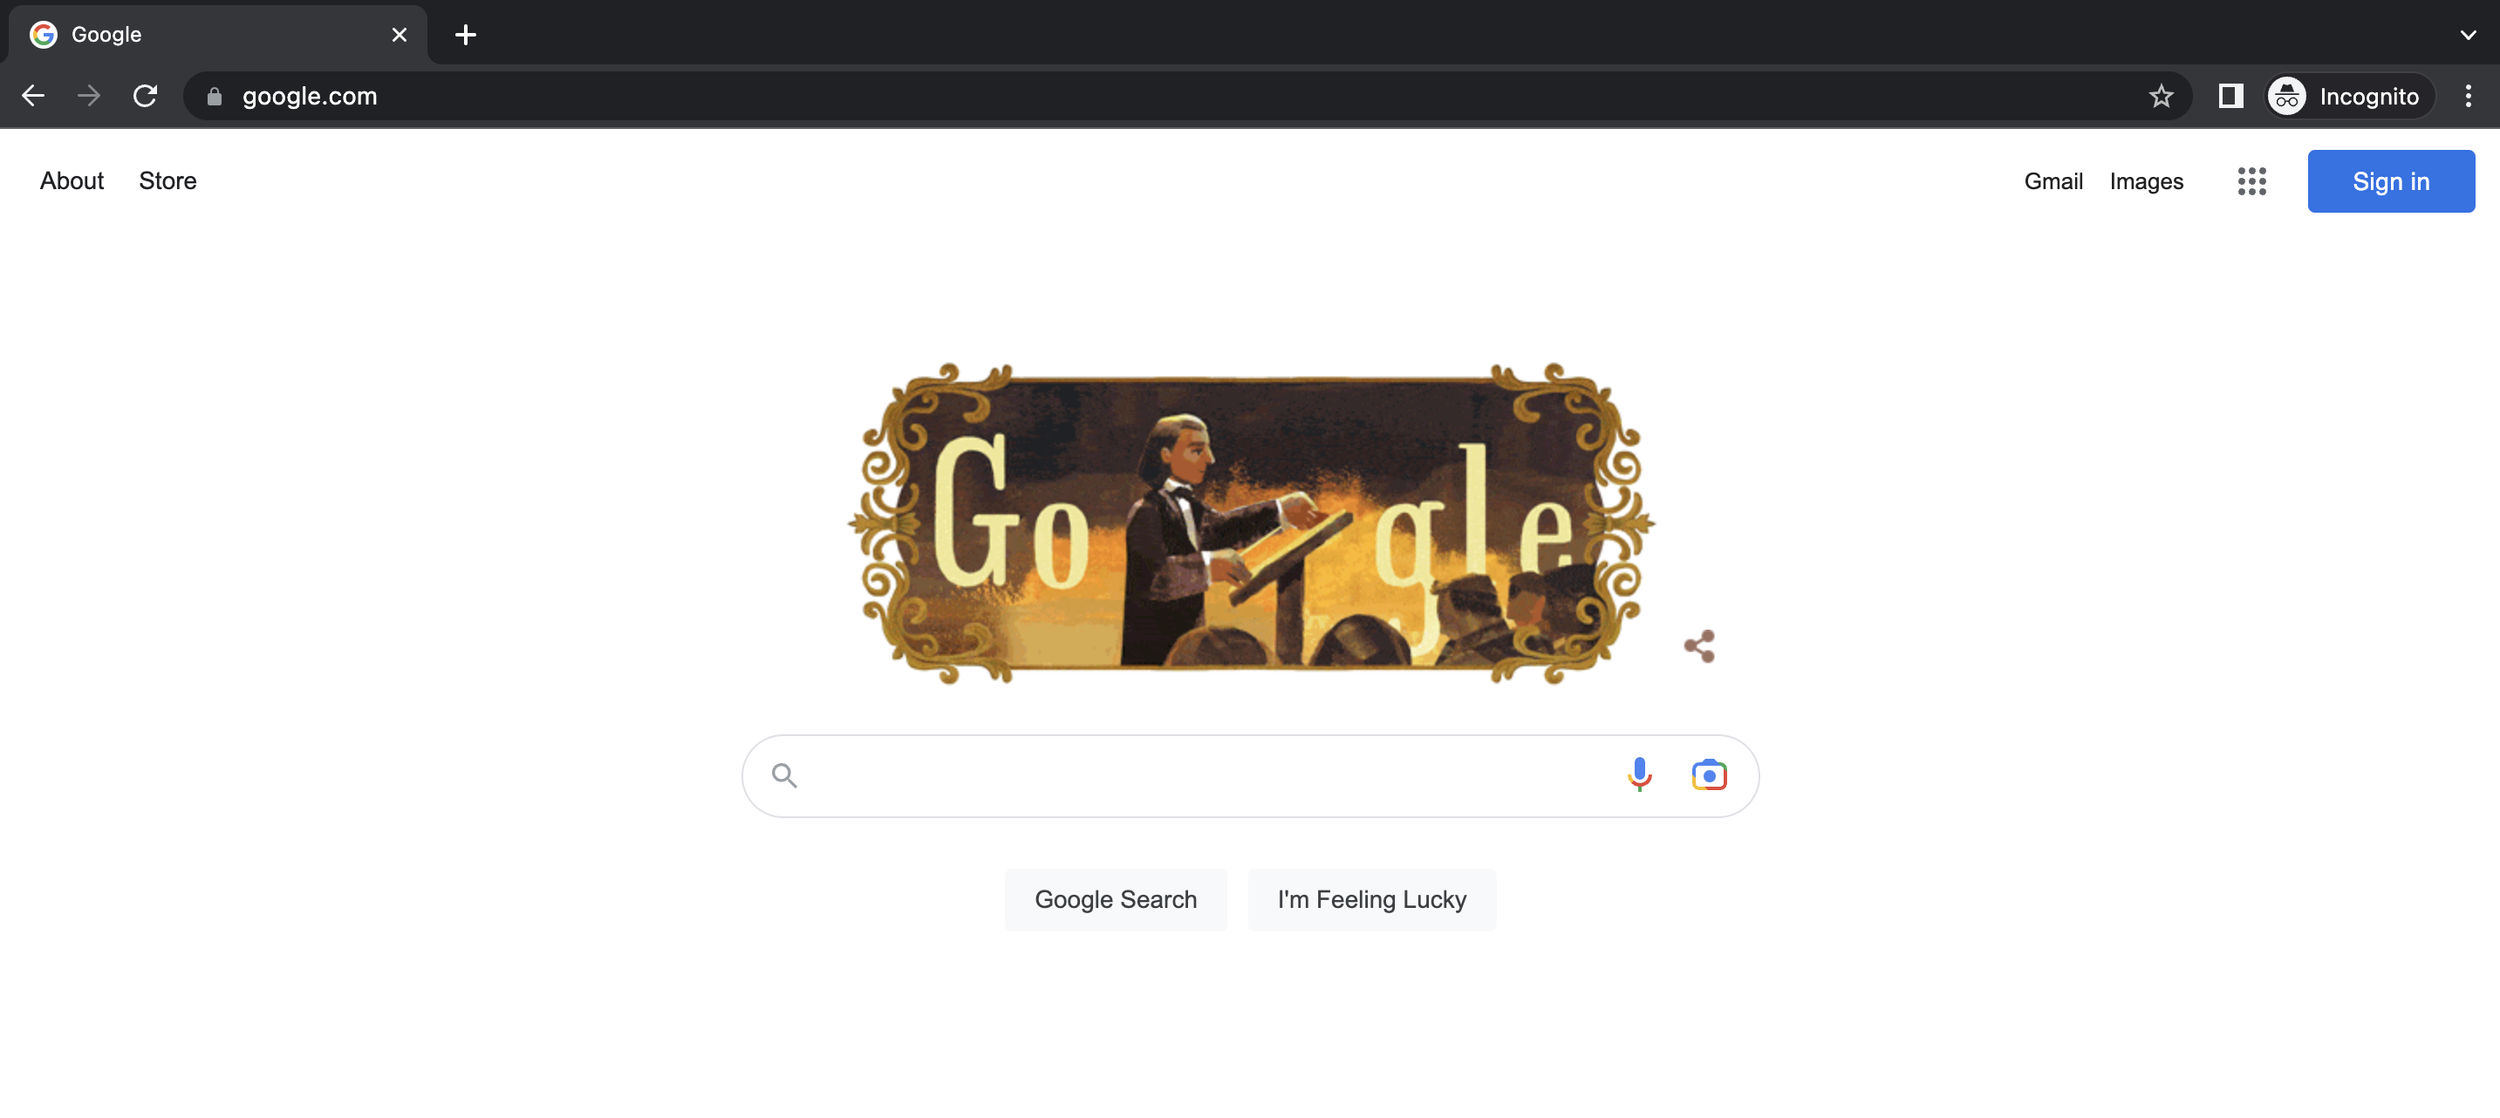Click the Google Search button
Screen dimensions: 2500x1118
(1115, 900)
